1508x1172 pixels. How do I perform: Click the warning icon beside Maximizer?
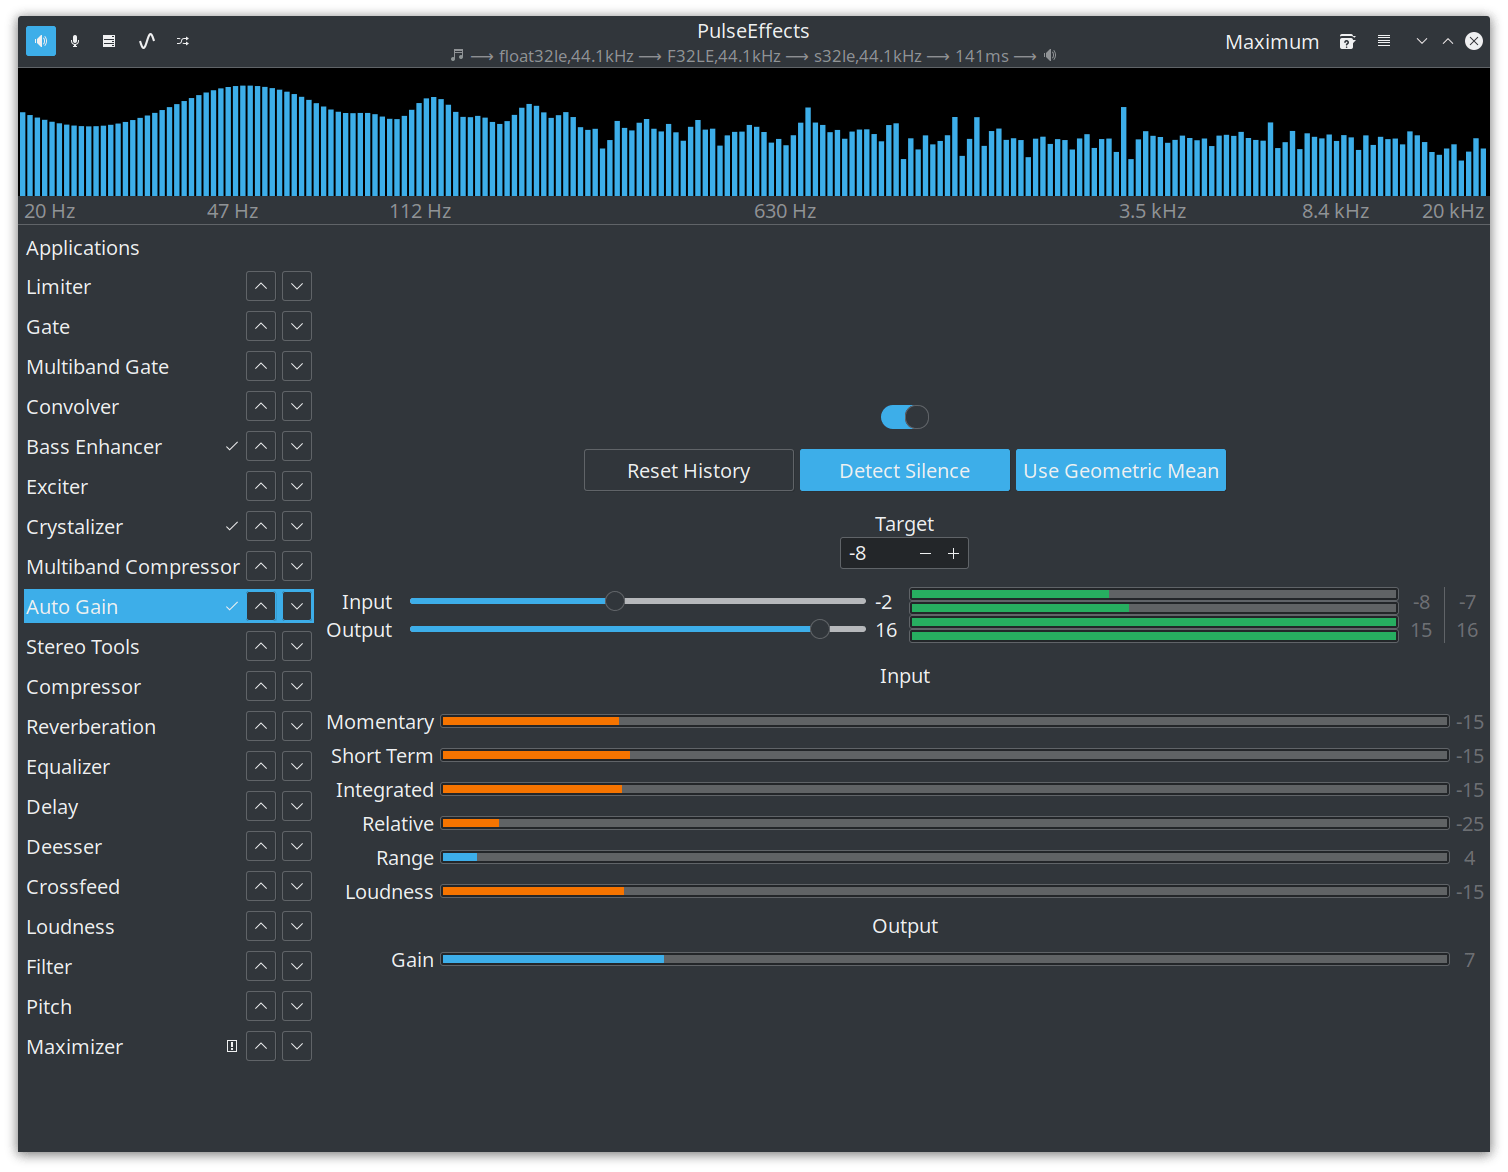231,1046
